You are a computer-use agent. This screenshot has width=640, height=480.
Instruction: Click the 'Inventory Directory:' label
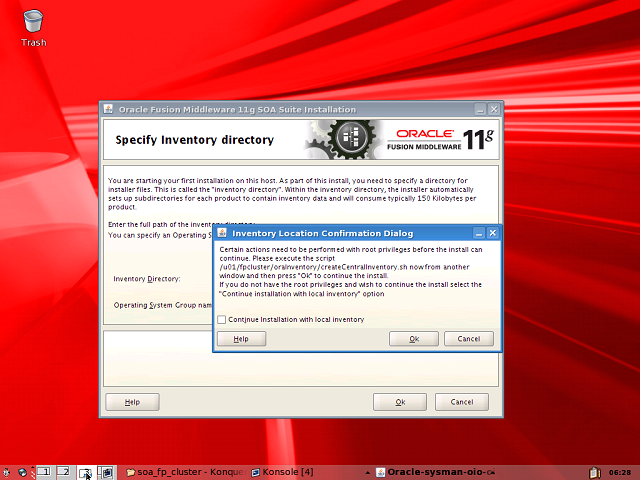[x=147, y=279]
